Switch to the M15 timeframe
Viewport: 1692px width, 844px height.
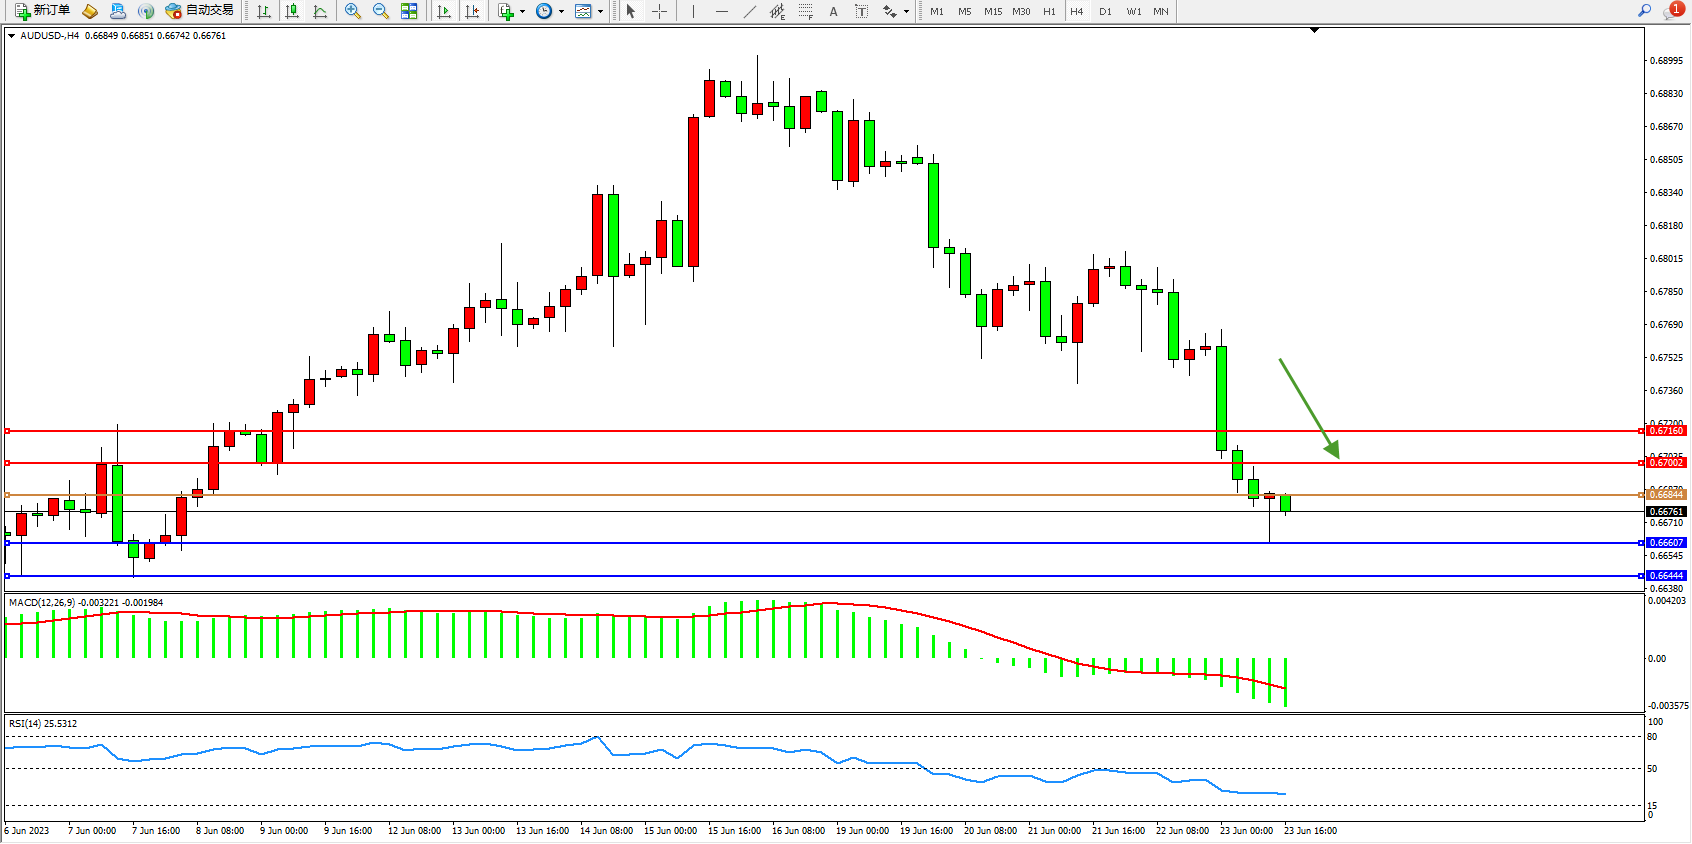pyautogui.click(x=992, y=12)
